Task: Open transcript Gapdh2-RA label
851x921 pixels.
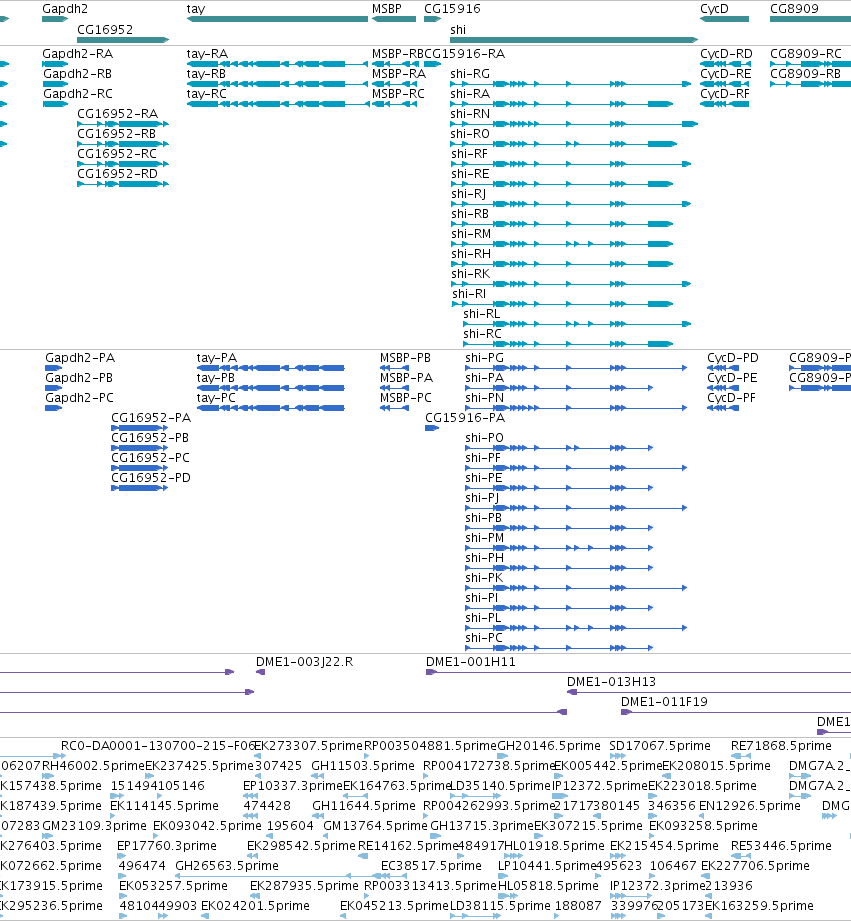Action: coord(78,53)
